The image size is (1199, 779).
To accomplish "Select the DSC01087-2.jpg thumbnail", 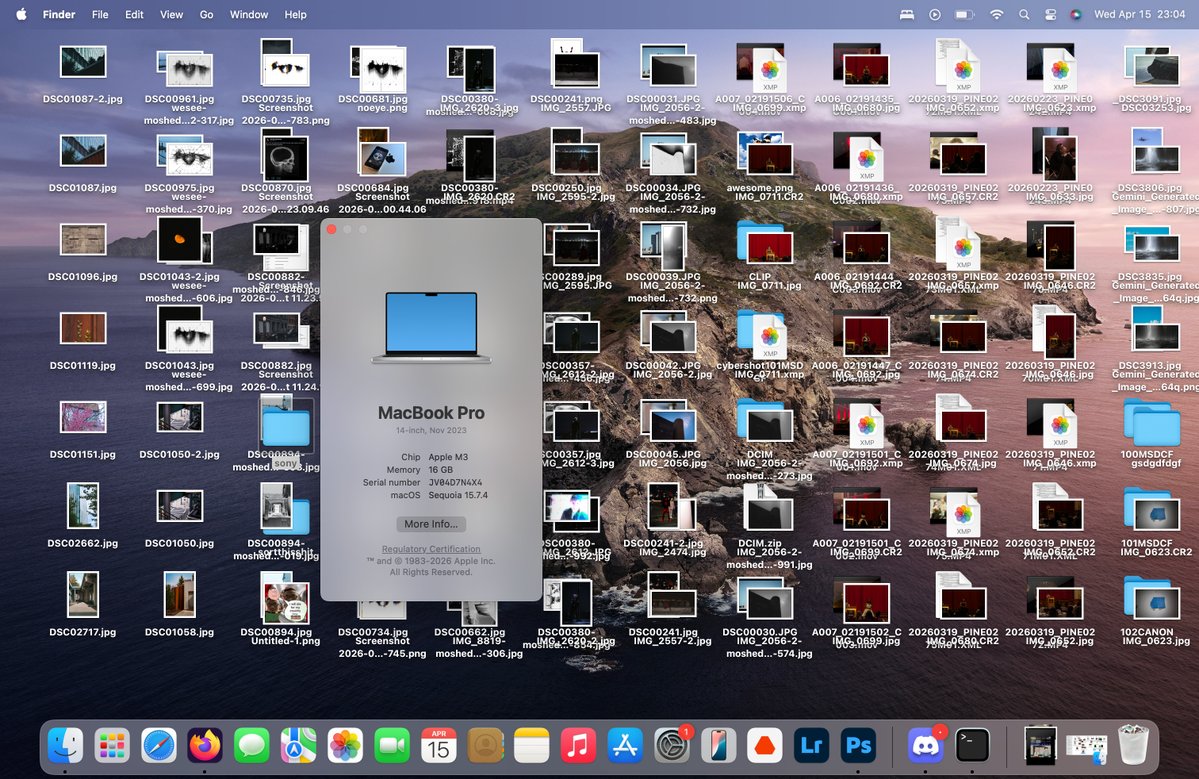I will point(83,63).
